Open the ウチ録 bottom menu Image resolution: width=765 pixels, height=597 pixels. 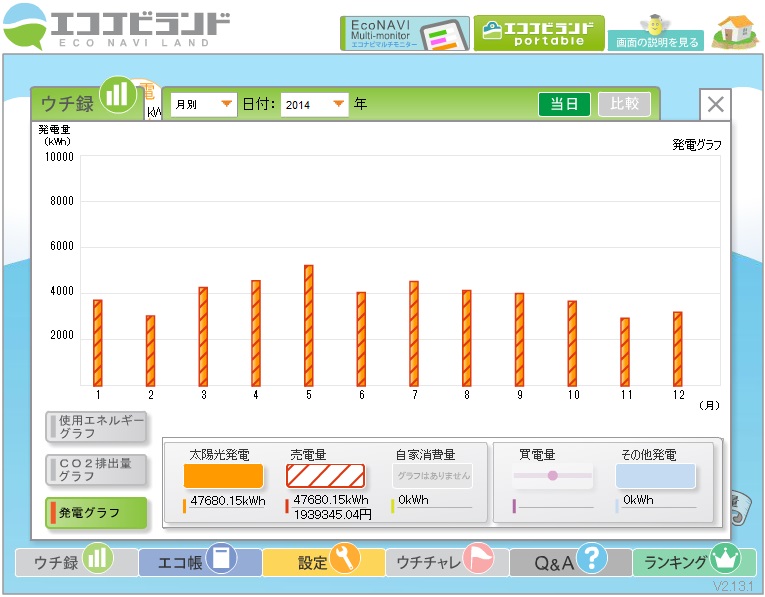(76, 562)
